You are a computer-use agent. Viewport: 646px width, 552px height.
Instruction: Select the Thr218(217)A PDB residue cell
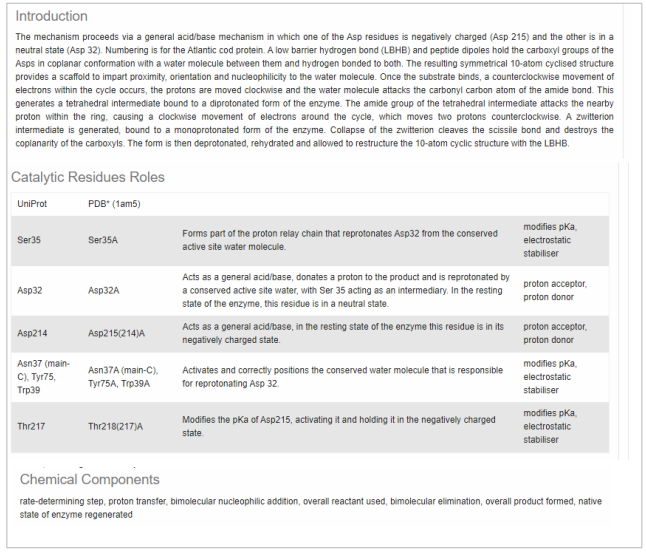coord(116,426)
